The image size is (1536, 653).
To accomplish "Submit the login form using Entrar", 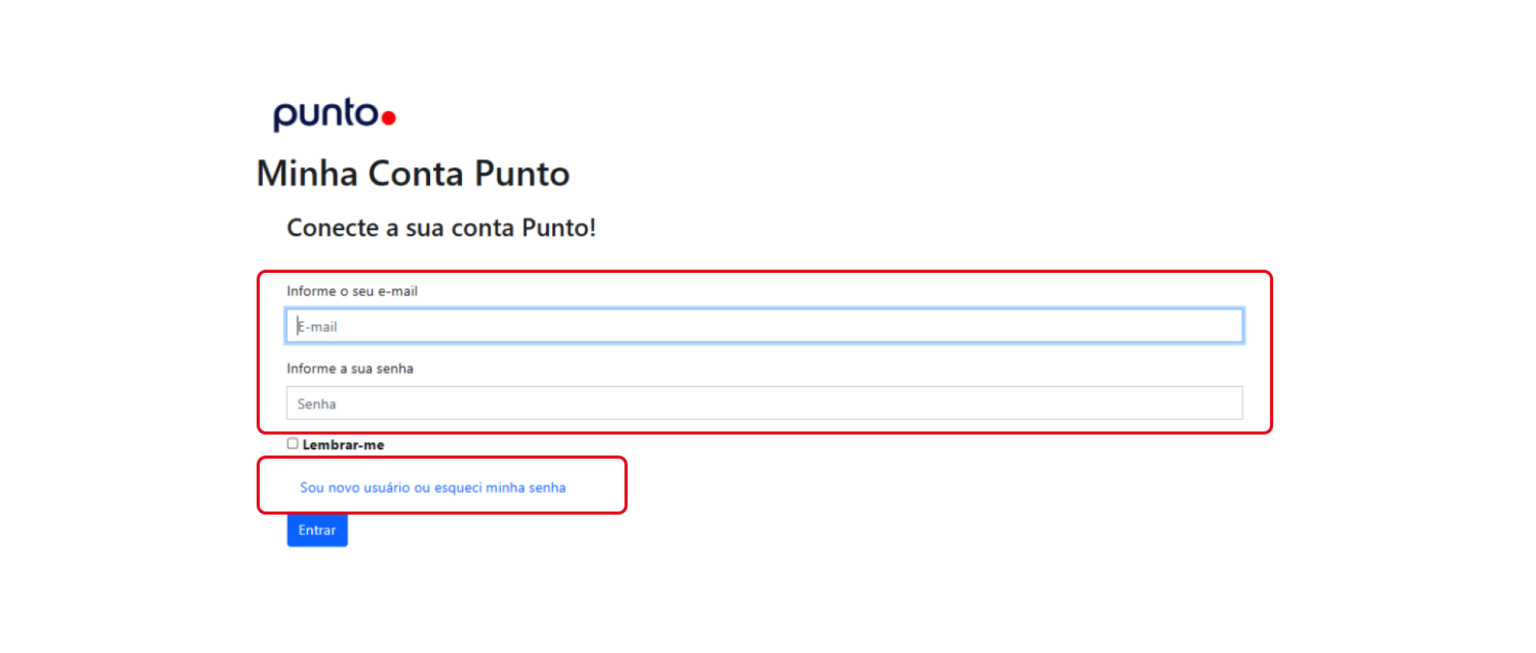I will pyautogui.click(x=317, y=530).
